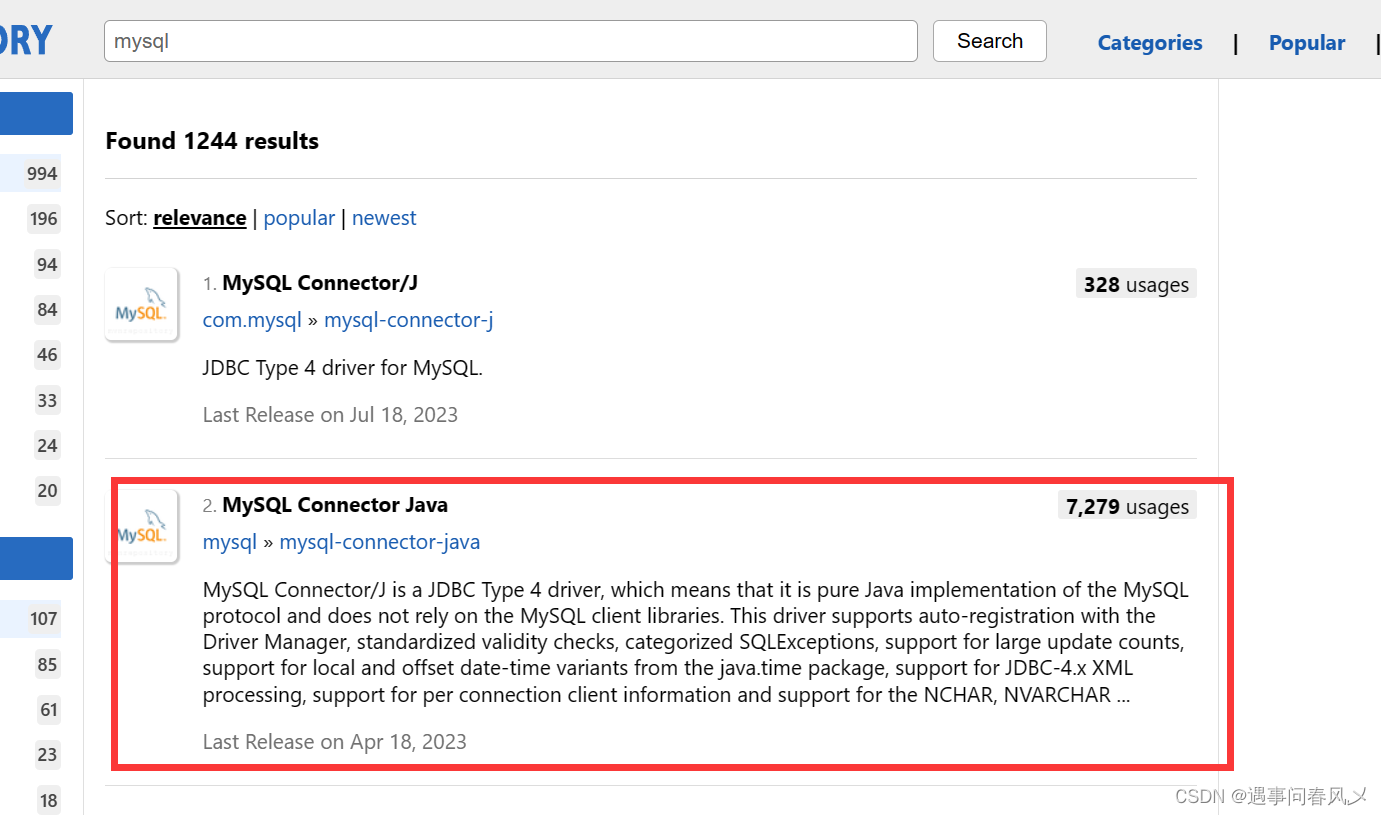
Task: Open the mysql group link
Action: pyautogui.click(x=230, y=542)
